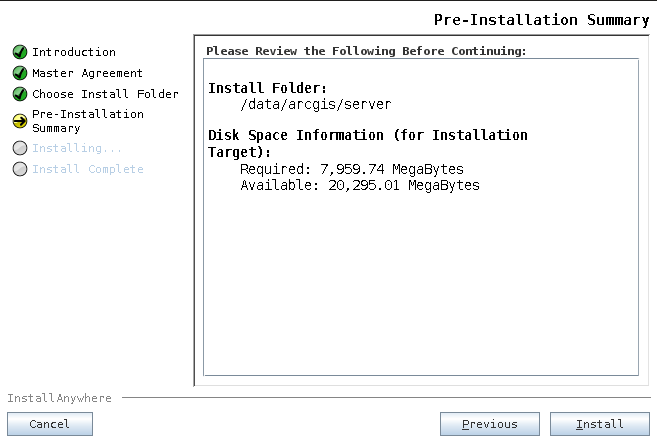The width and height of the screenshot is (657, 440).
Task: Click the Master Agreement green checkmark icon
Action: [x=20, y=73]
